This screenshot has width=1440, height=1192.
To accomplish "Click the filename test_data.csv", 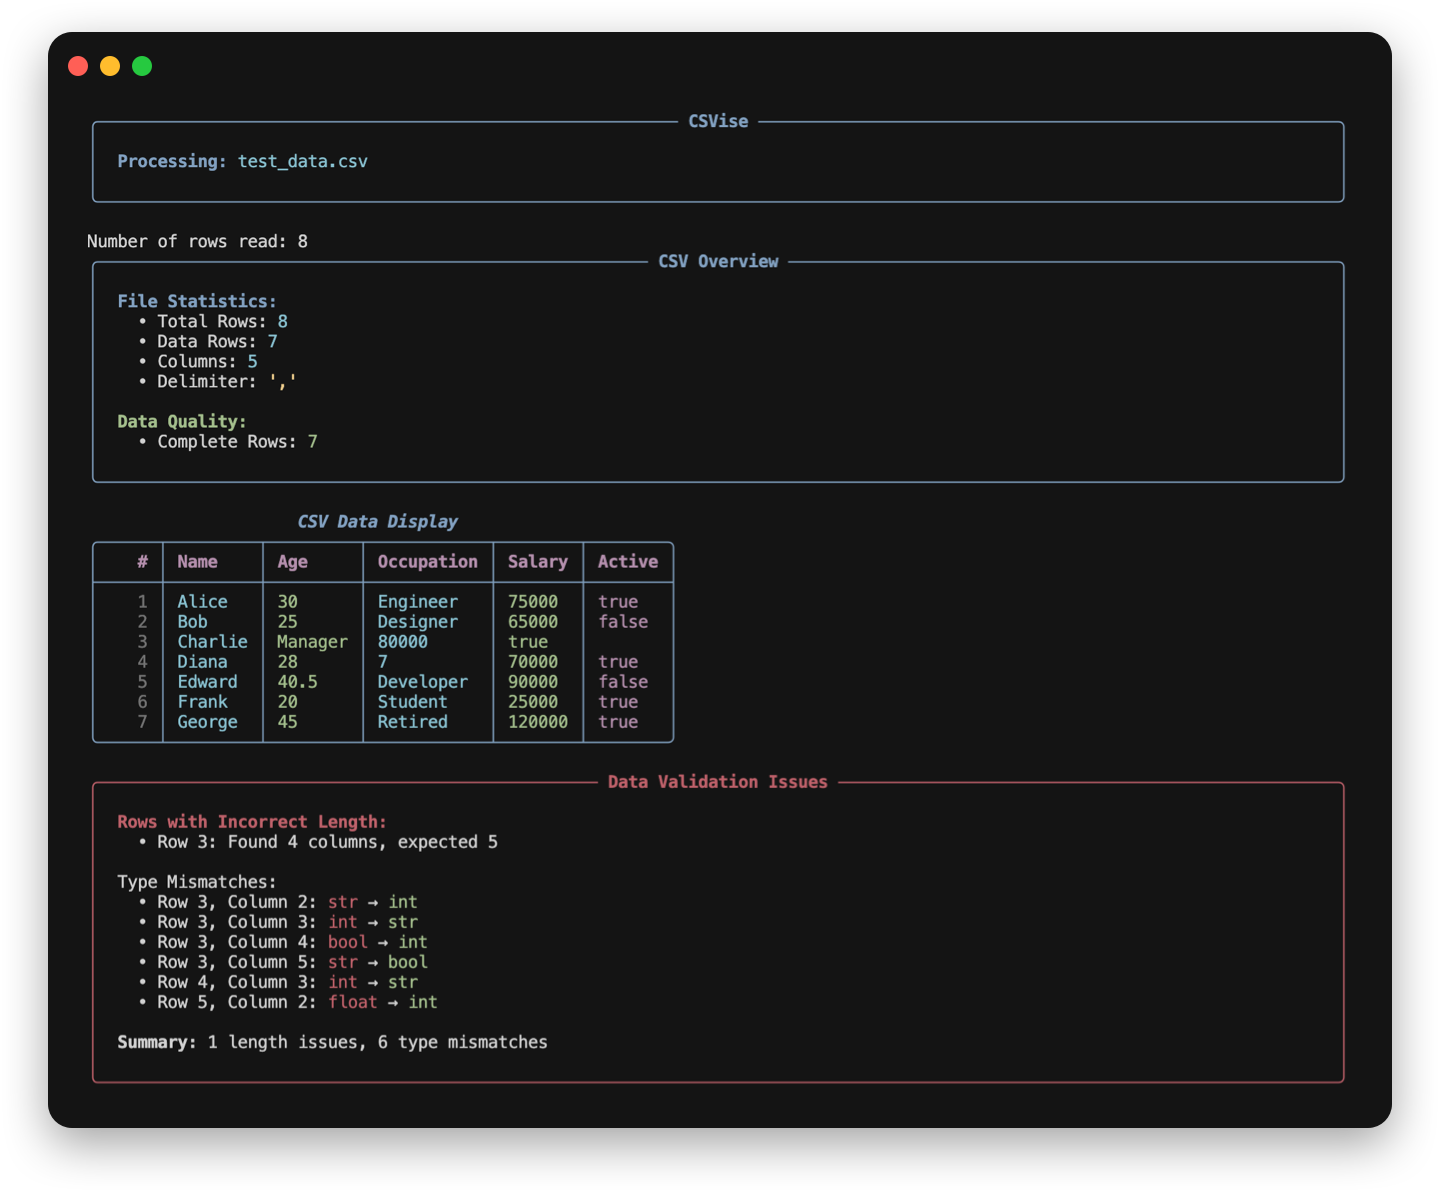I will (303, 161).
